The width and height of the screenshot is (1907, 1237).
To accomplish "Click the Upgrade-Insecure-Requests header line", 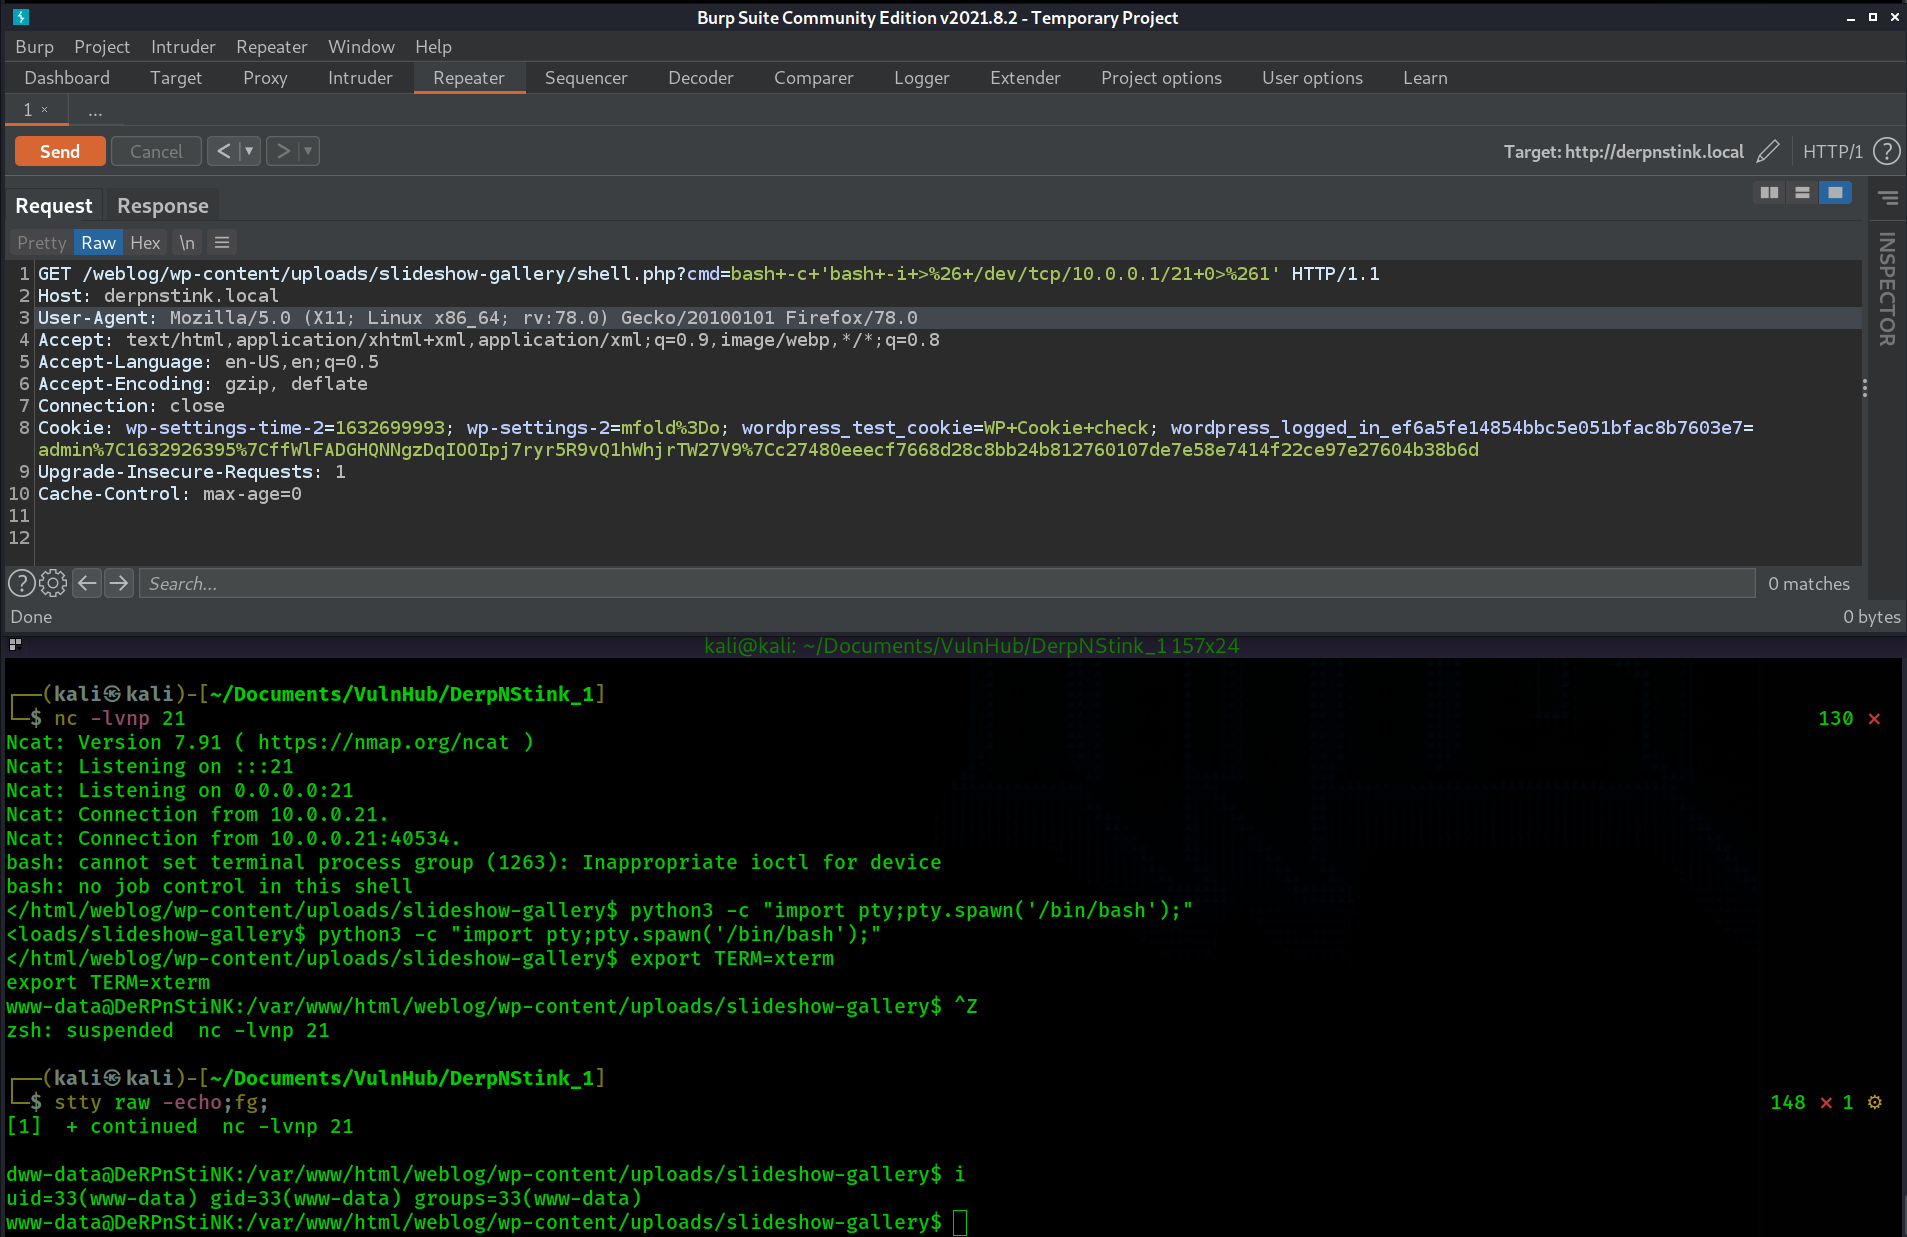I will tap(192, 471).
